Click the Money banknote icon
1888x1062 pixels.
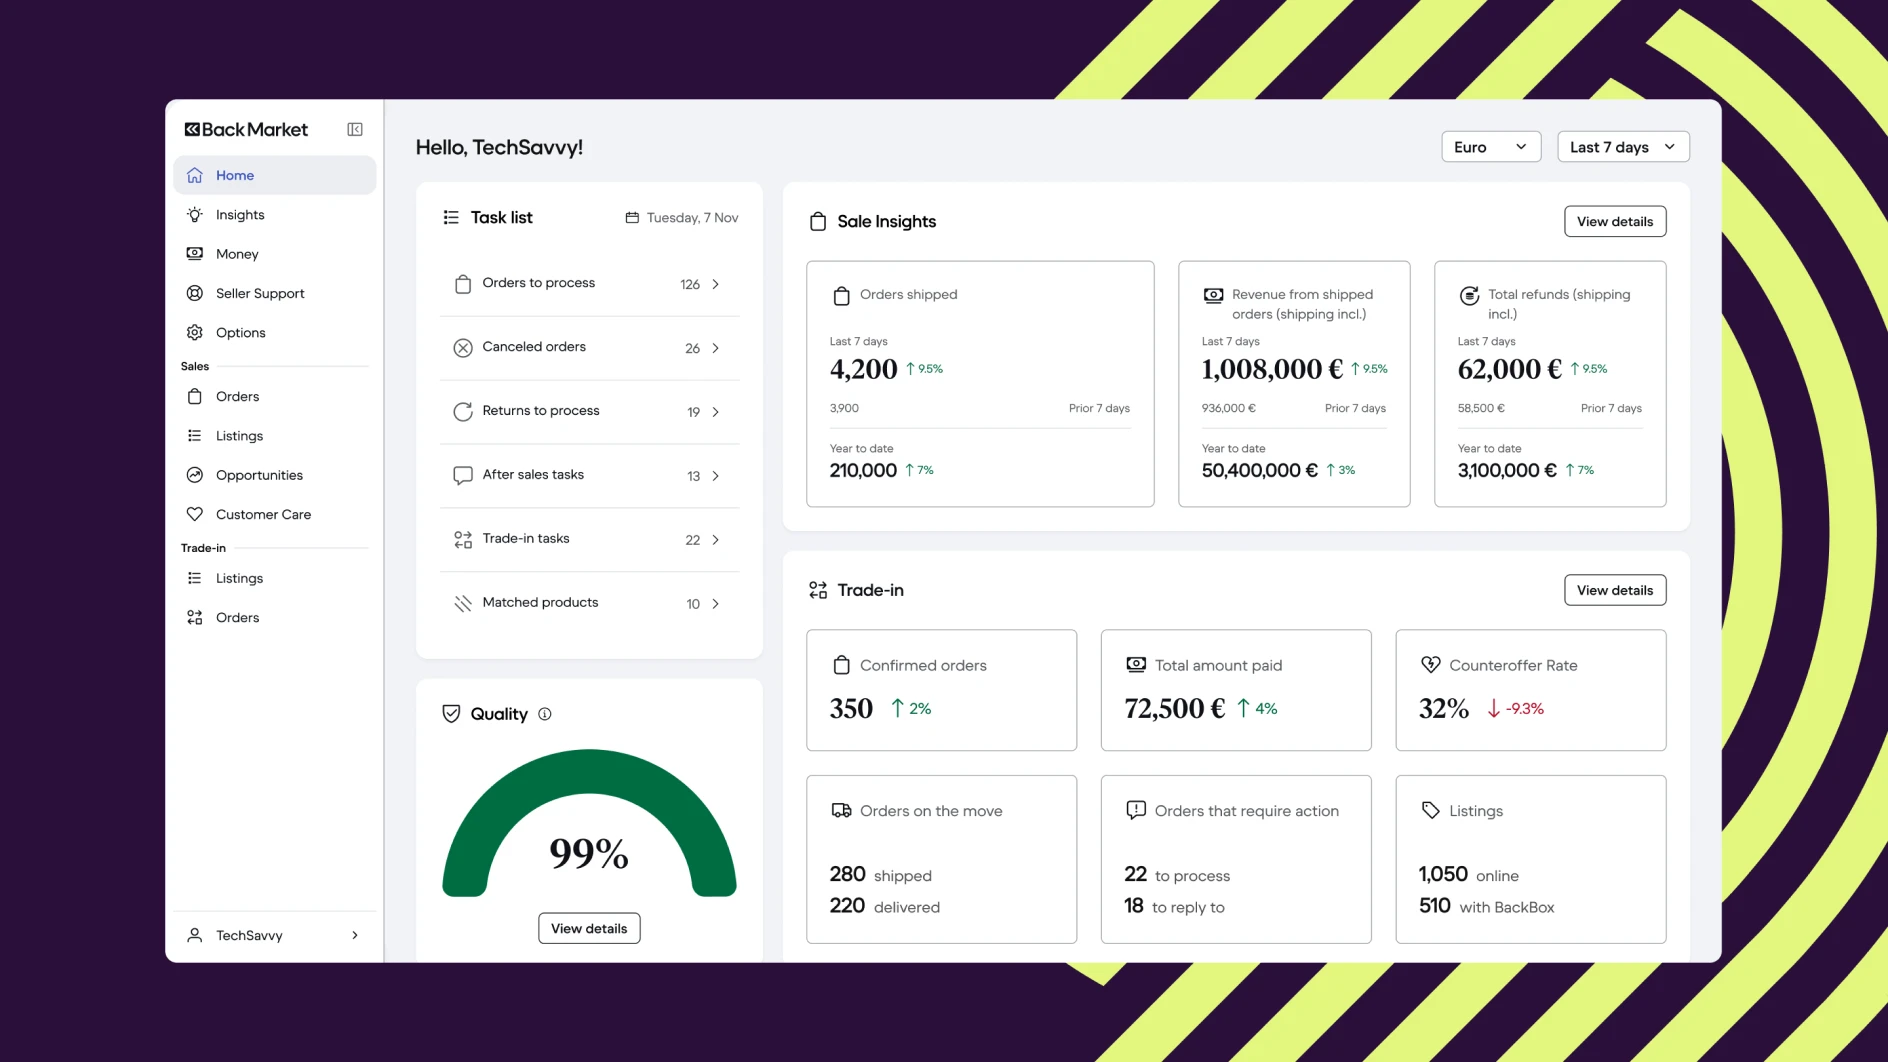pos(195,254)
